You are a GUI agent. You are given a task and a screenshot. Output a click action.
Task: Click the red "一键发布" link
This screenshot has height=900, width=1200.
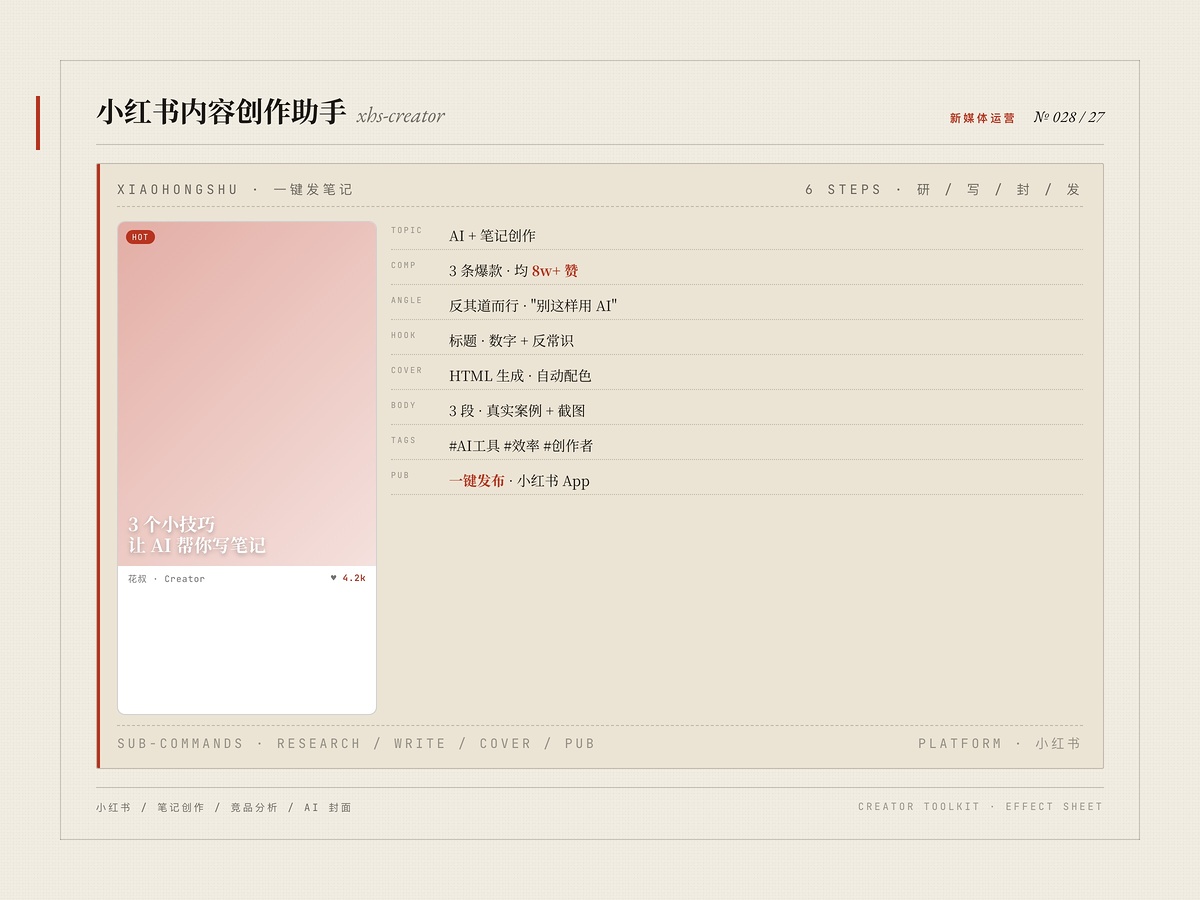[477, 481]
